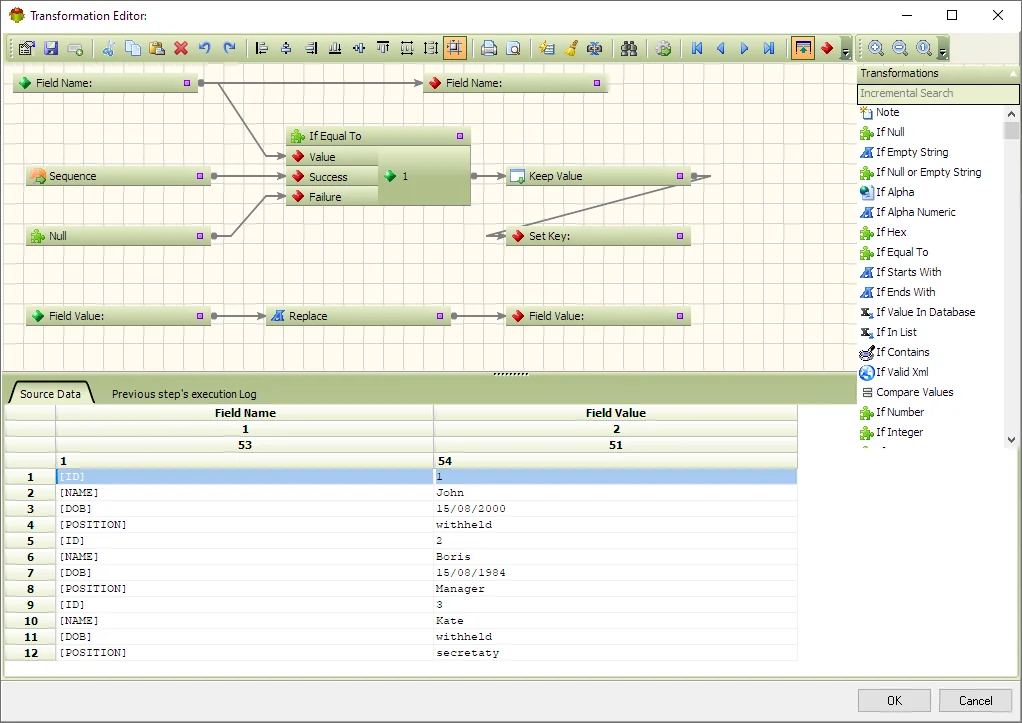Viewport: 1022px width, 723px height.
Task: Go to first record arrow icon
Action: click(697, 48)
